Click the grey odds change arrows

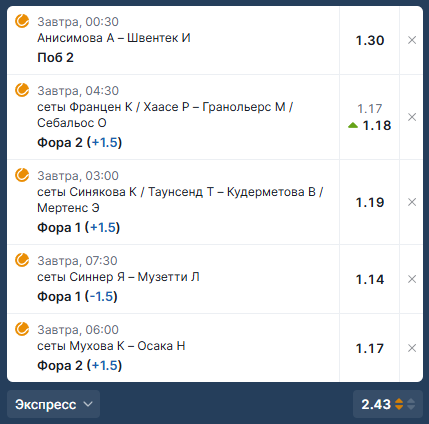[x=411, y=404]
